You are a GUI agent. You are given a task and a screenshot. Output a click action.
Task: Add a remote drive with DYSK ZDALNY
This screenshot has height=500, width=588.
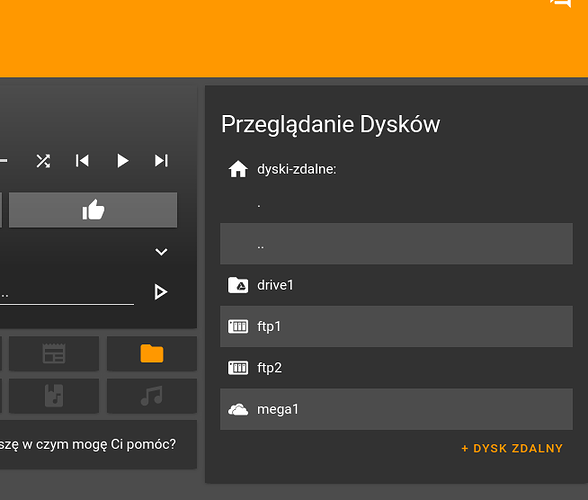(512, 448)
